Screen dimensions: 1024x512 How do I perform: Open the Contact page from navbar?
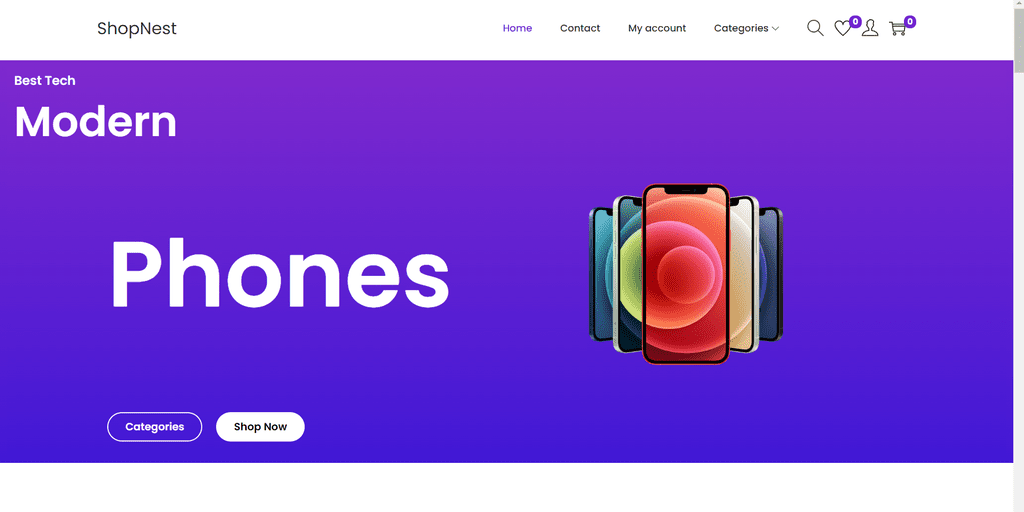[580, 28]
